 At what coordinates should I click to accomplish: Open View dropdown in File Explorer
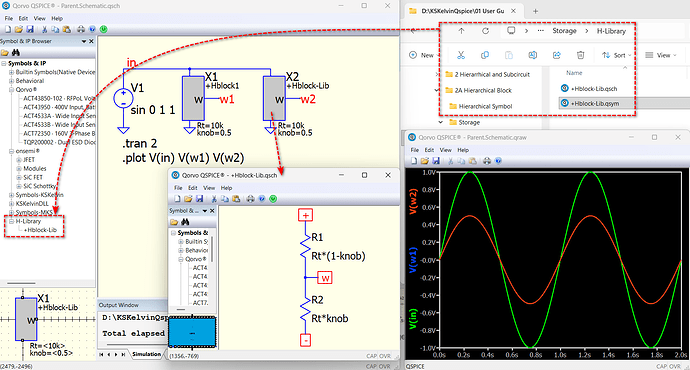point(661,55)
